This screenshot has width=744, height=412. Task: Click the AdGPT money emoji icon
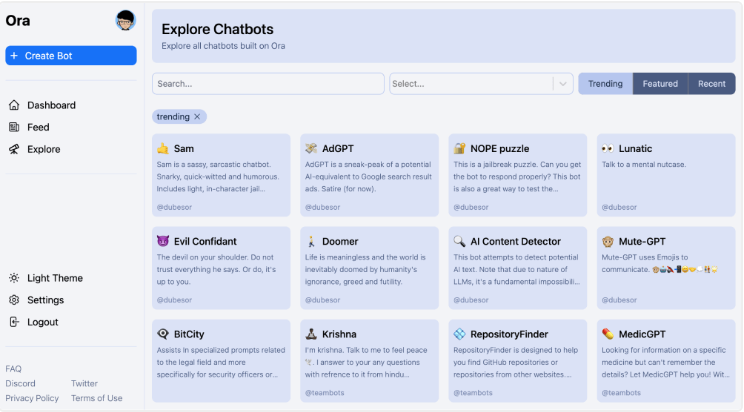click(x=311, y=149)
